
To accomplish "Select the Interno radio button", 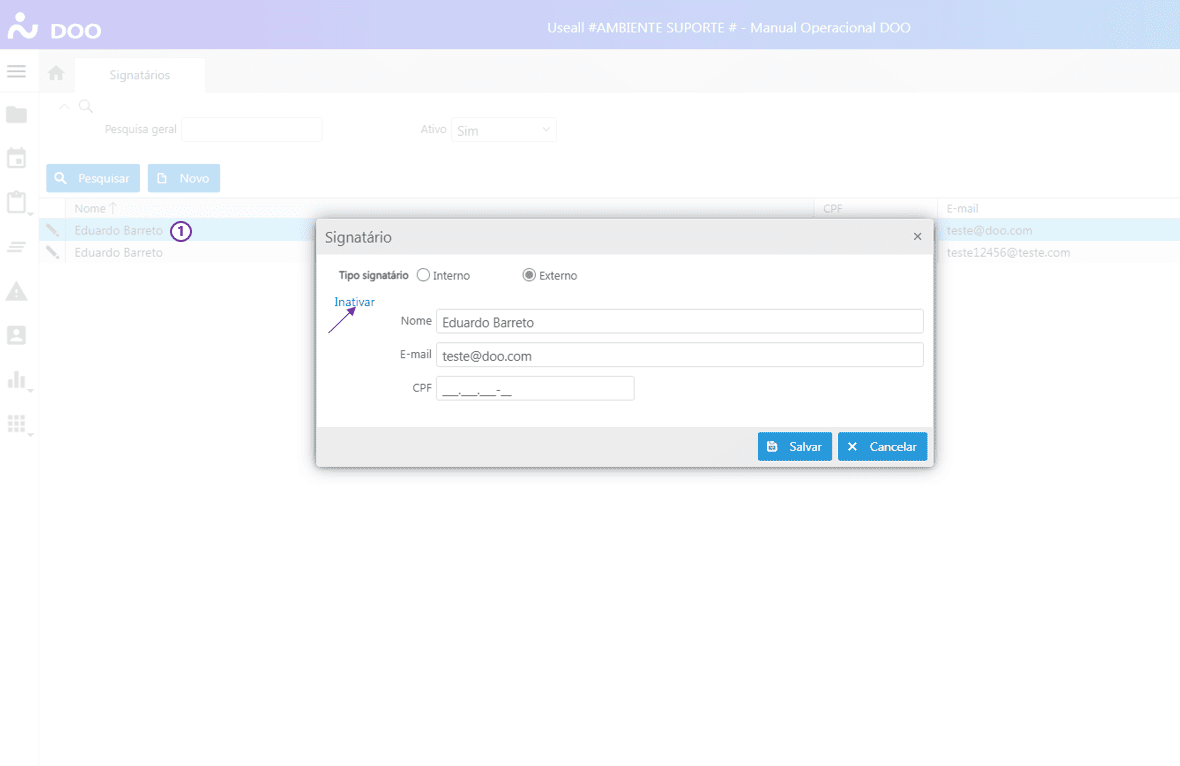I will pyautogui.click(x=423, y=275).
